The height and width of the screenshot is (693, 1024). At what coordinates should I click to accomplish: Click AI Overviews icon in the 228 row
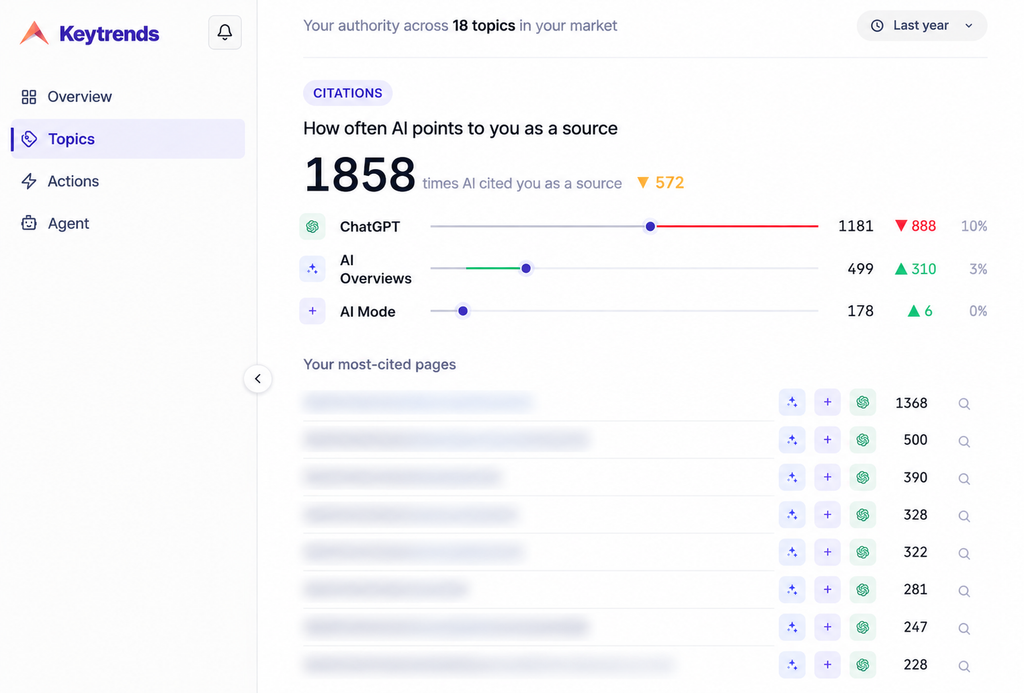tap(792, 665)
